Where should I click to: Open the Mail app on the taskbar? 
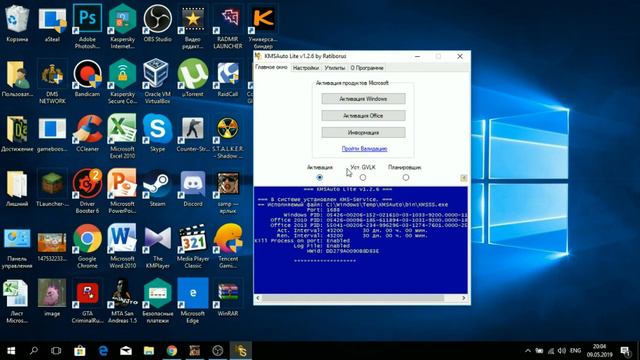point(126,351)
